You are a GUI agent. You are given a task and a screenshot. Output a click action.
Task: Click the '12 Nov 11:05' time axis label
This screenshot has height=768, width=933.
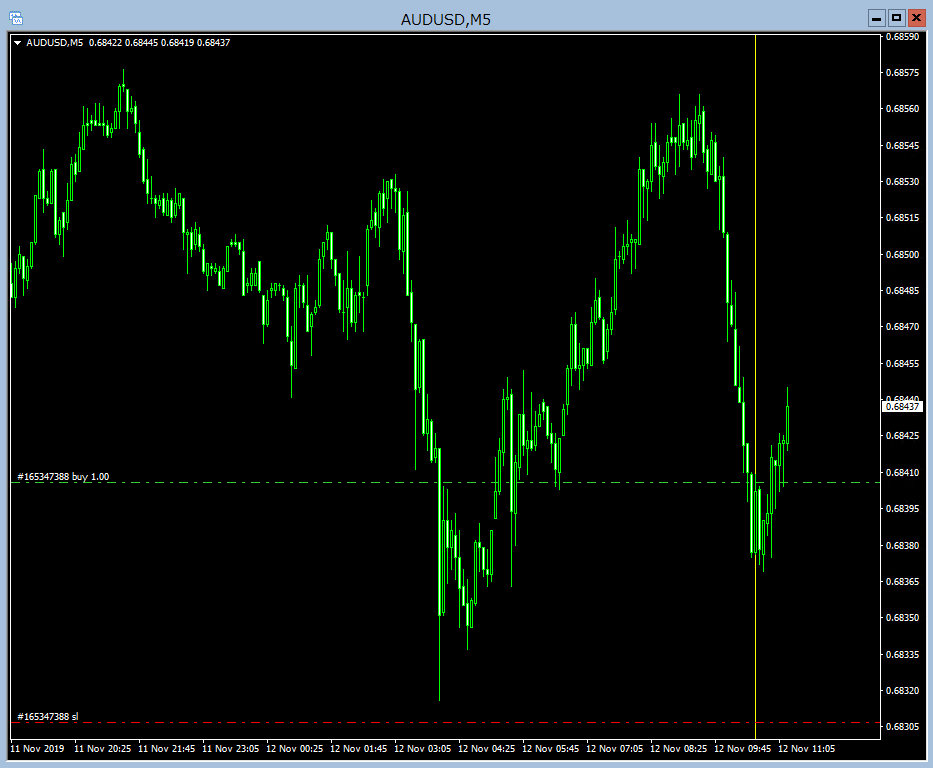click(x=807, y=748)
